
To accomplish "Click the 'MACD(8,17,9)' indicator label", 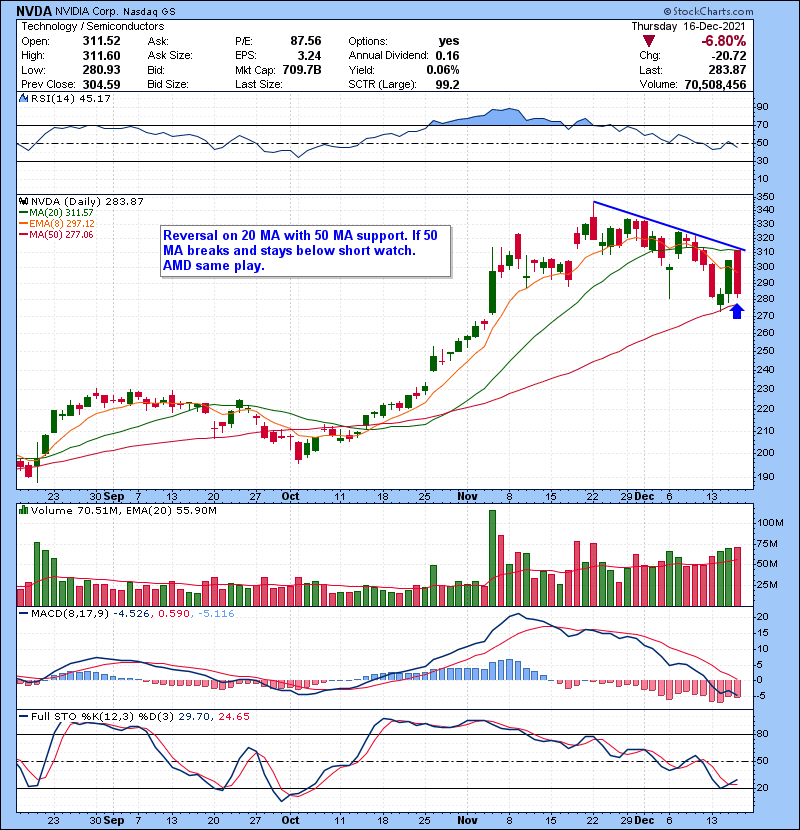I will click(x=70, y=614).
